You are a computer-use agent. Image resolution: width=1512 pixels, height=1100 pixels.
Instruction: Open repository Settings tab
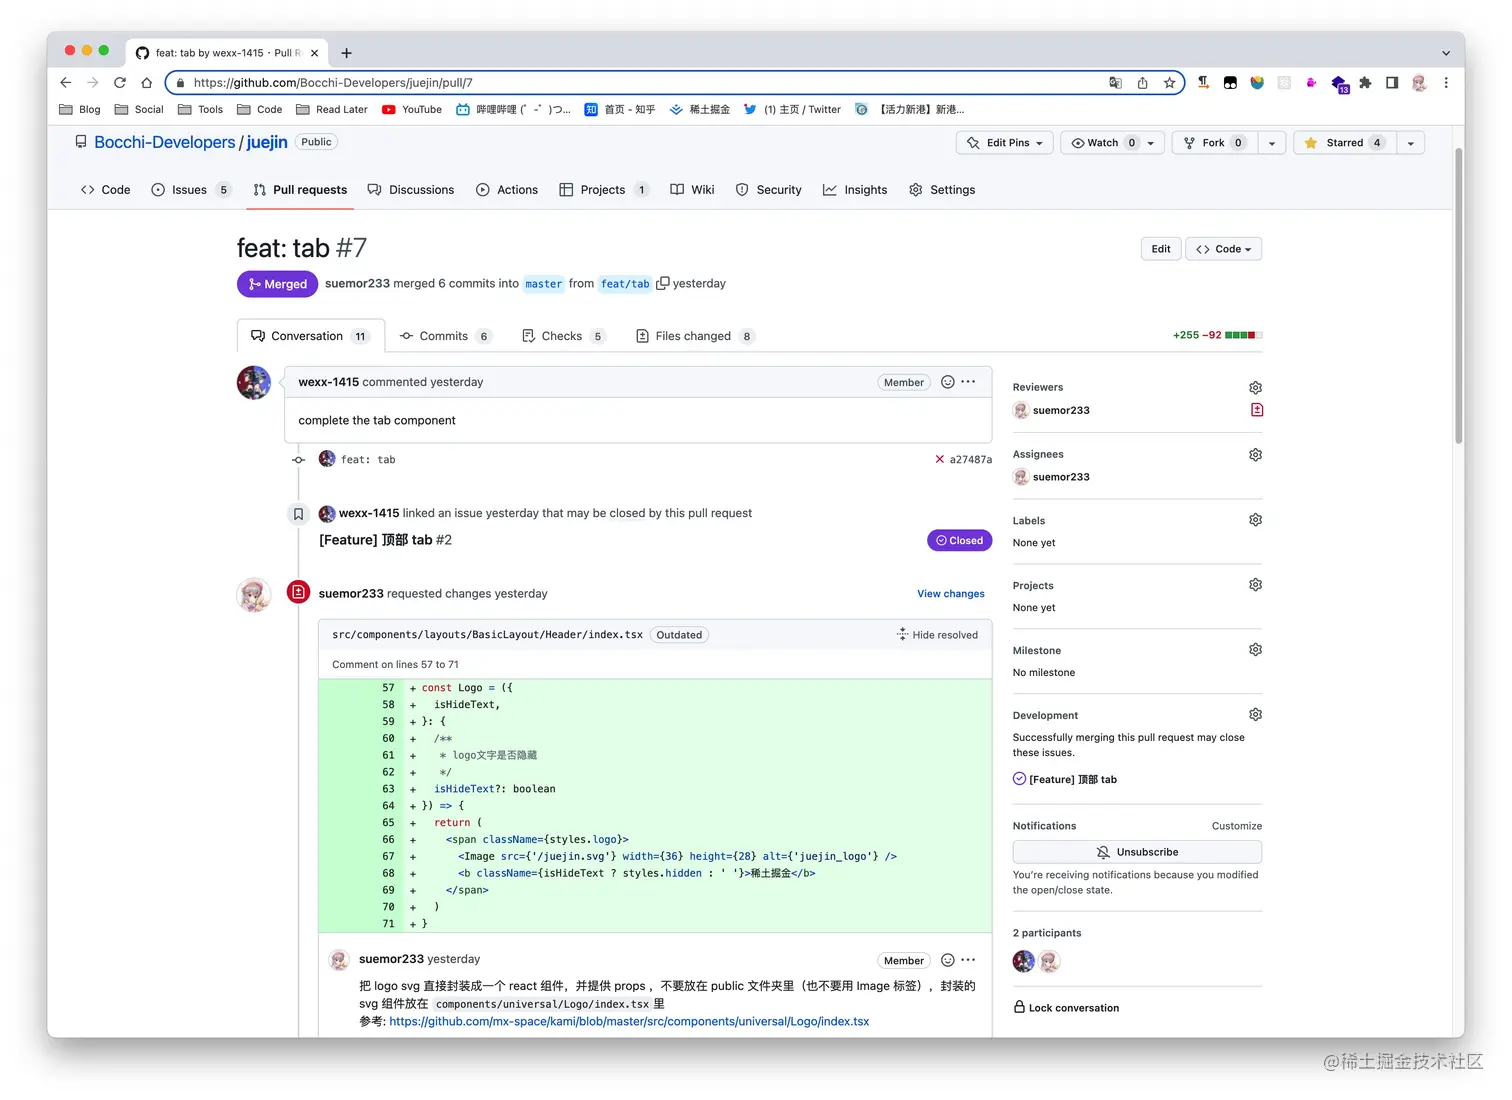942,190
